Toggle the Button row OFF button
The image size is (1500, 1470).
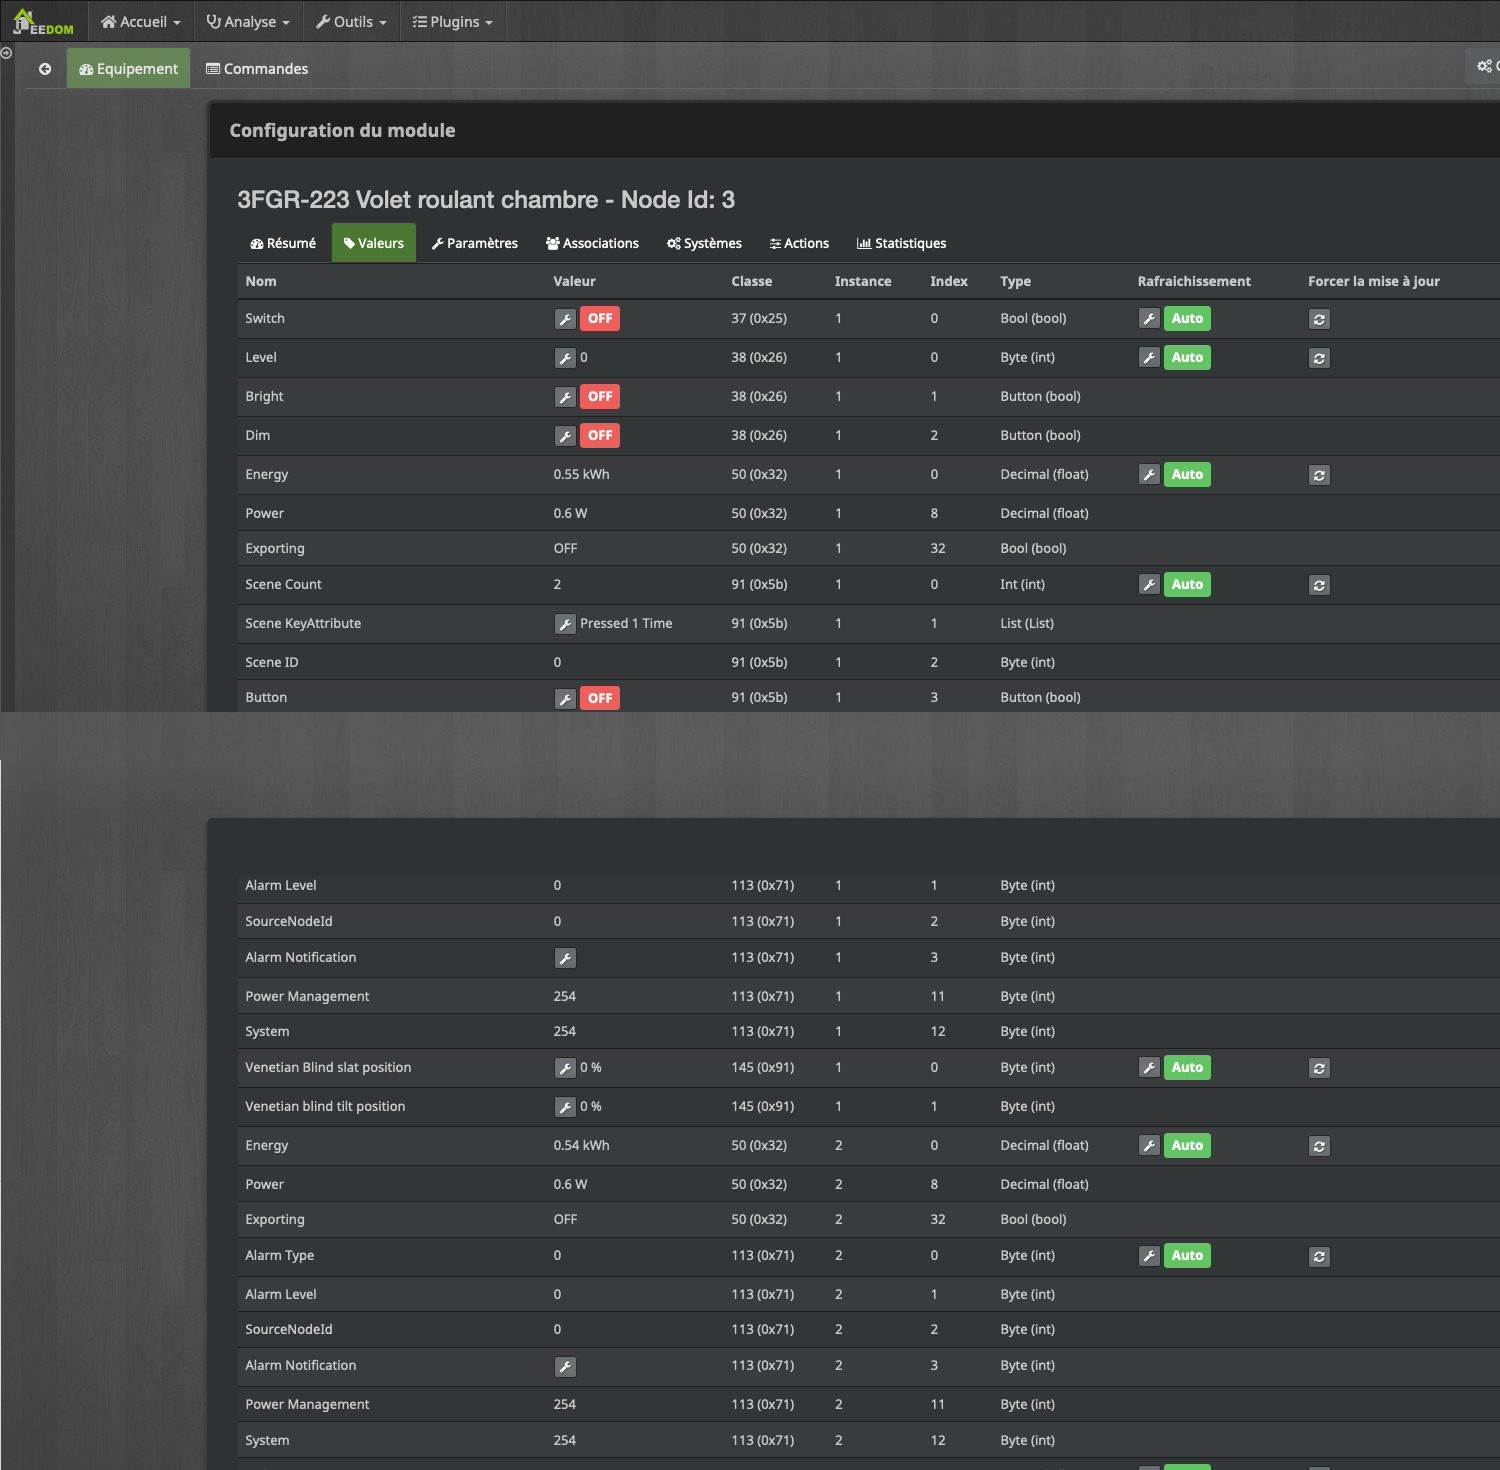click(600, 698)
